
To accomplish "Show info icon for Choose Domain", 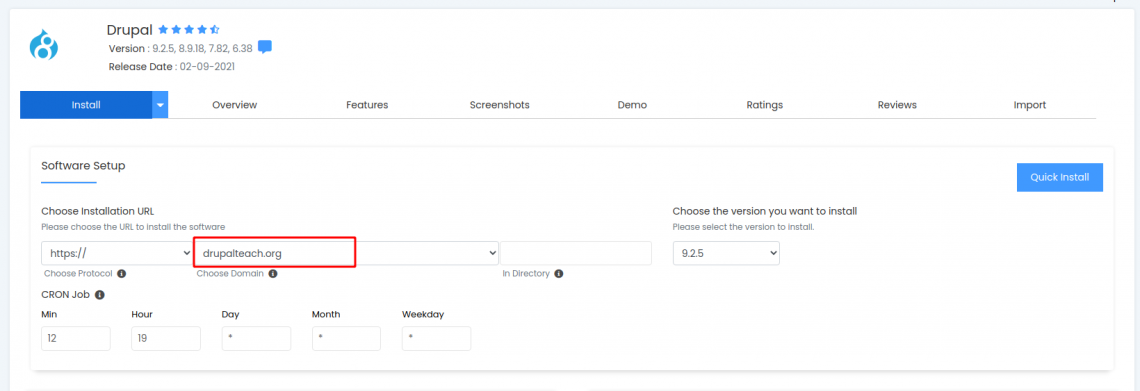I will 273,274.
